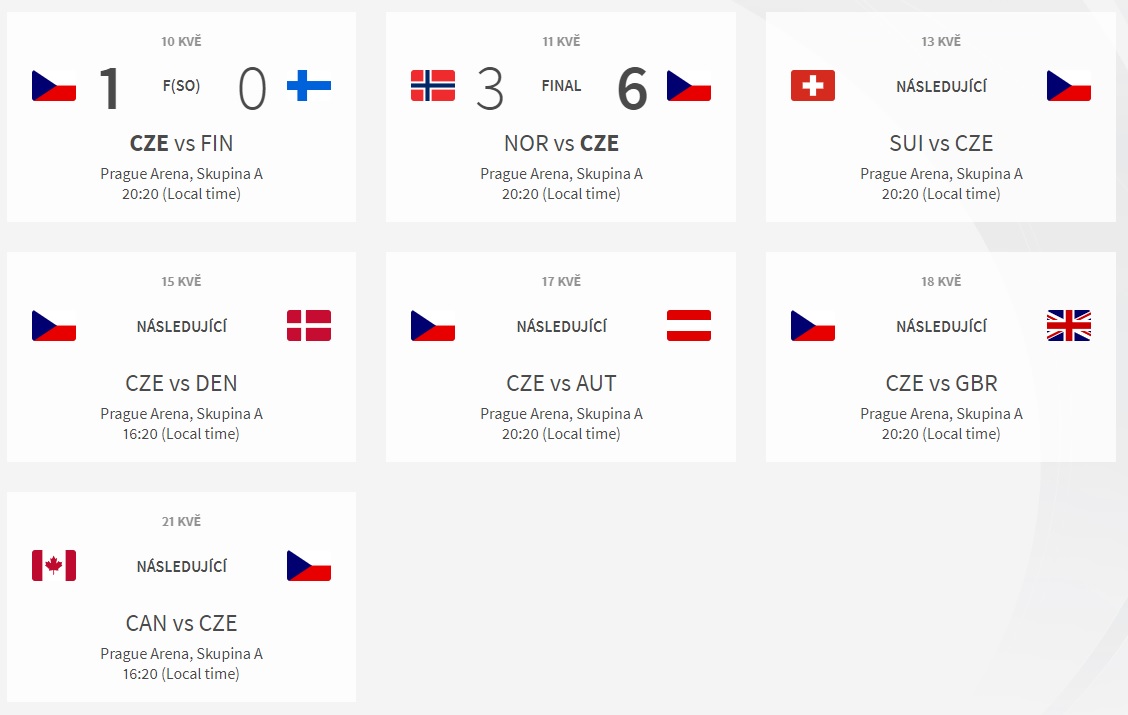Click the Denmark flag in CZE vs DEN card
This screenshot has width=1128, height=715.
(309, 326)
